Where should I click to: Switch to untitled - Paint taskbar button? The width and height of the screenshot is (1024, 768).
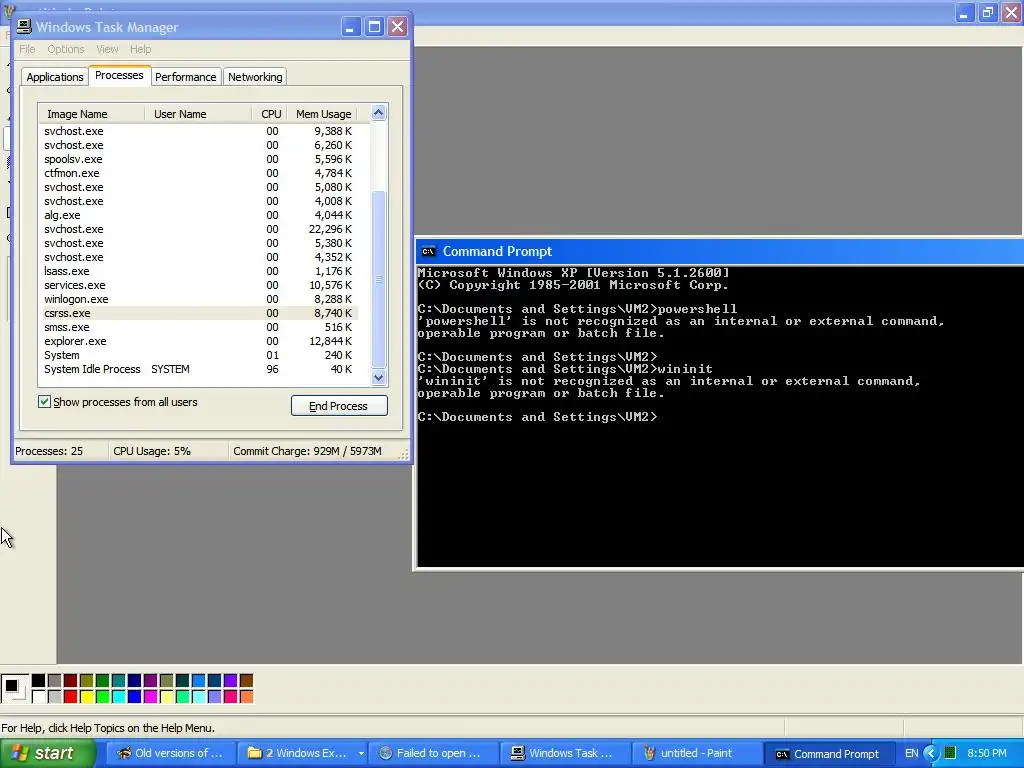coord(696,753)
